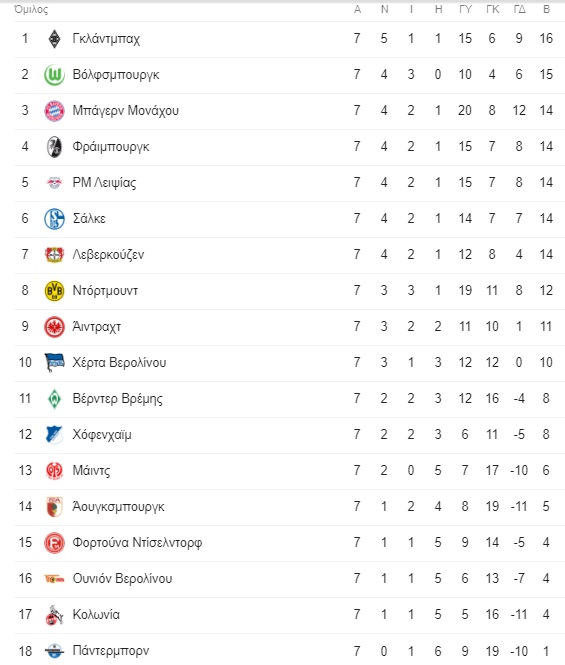Open the Μάιντς team name link
The image size is (565, 665).
coord(91,470)
